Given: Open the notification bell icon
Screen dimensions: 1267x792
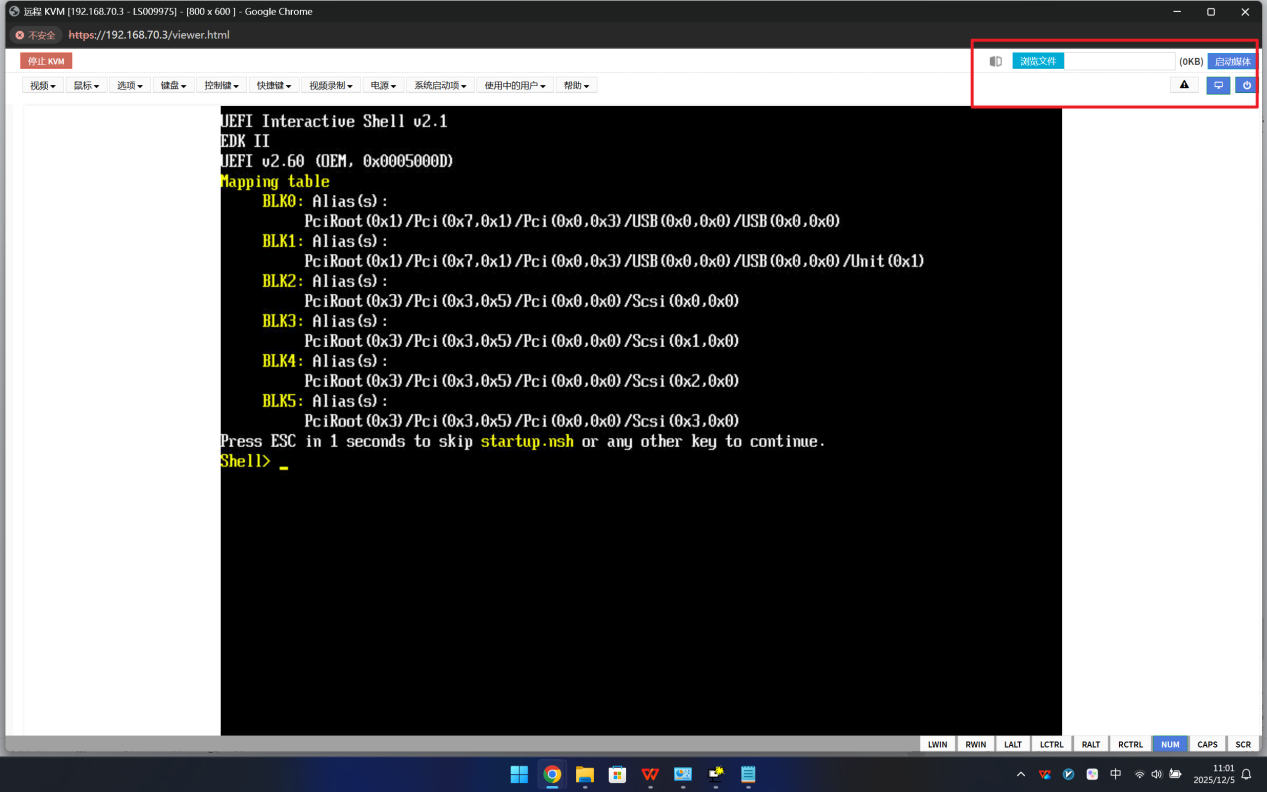Looking at the screenshot, I should pyautogui.click(x=1247, y=774).
